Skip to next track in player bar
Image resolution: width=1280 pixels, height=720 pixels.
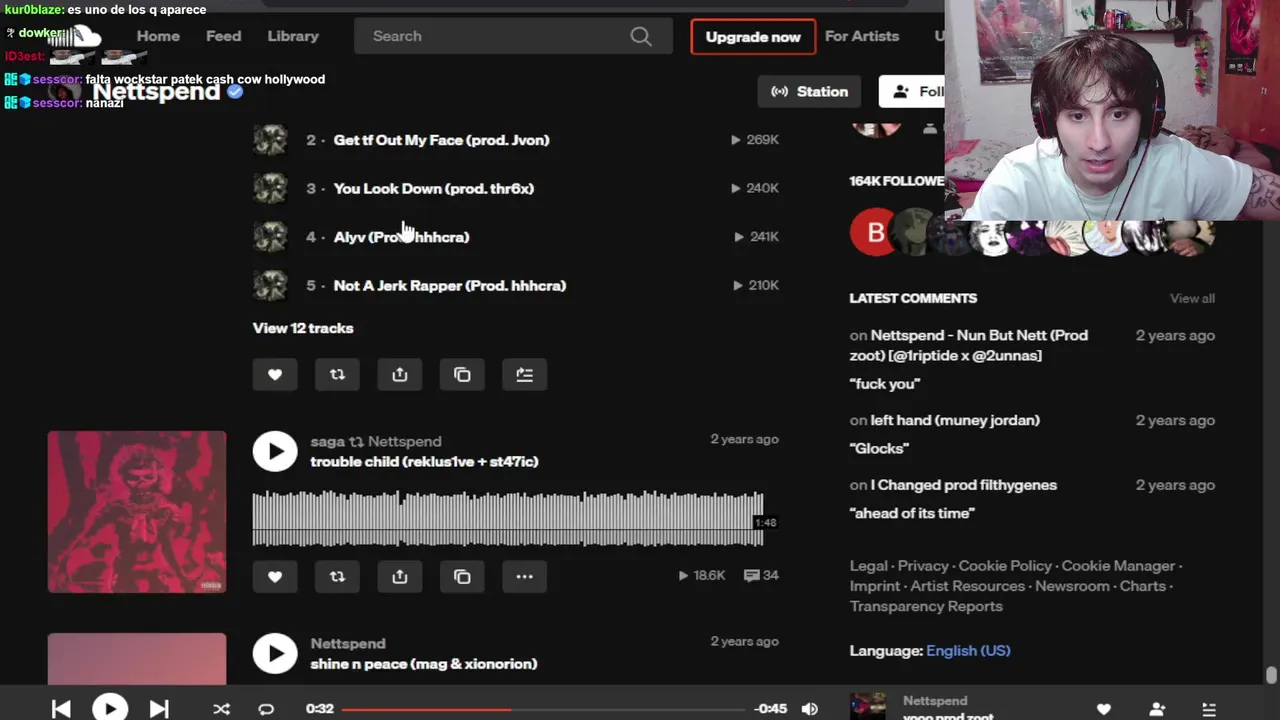point(159,709)
